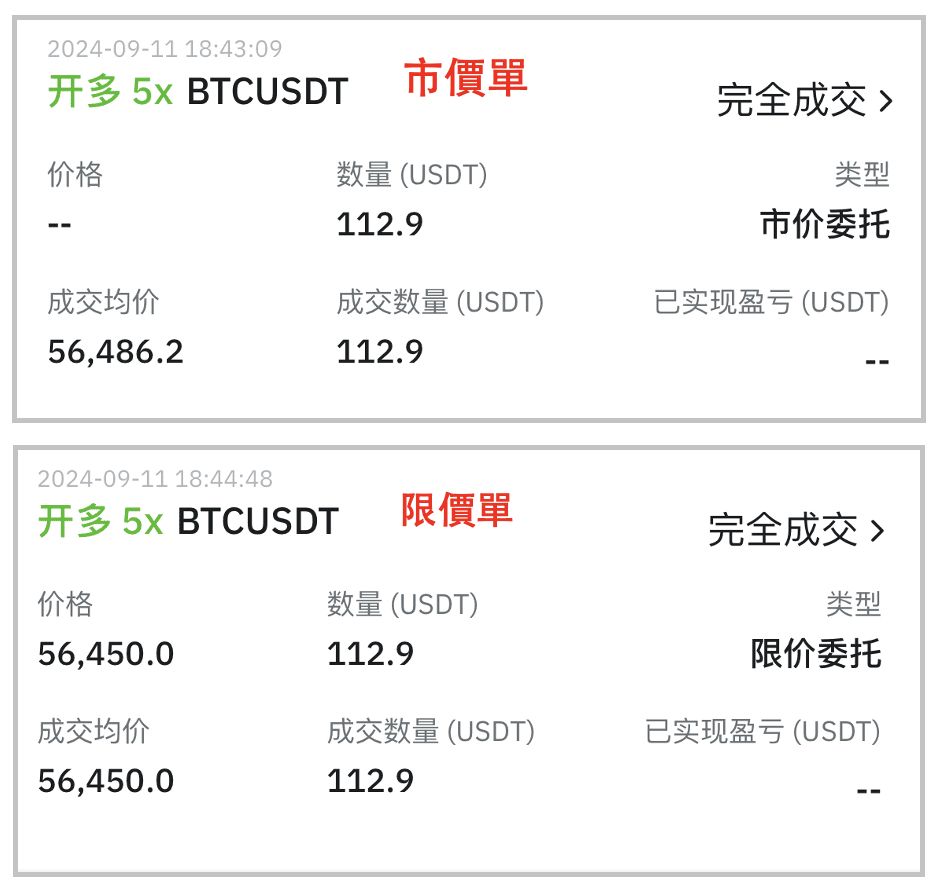
Task: Click the 类型 label in the bottom order
Action: pos(853,604)
